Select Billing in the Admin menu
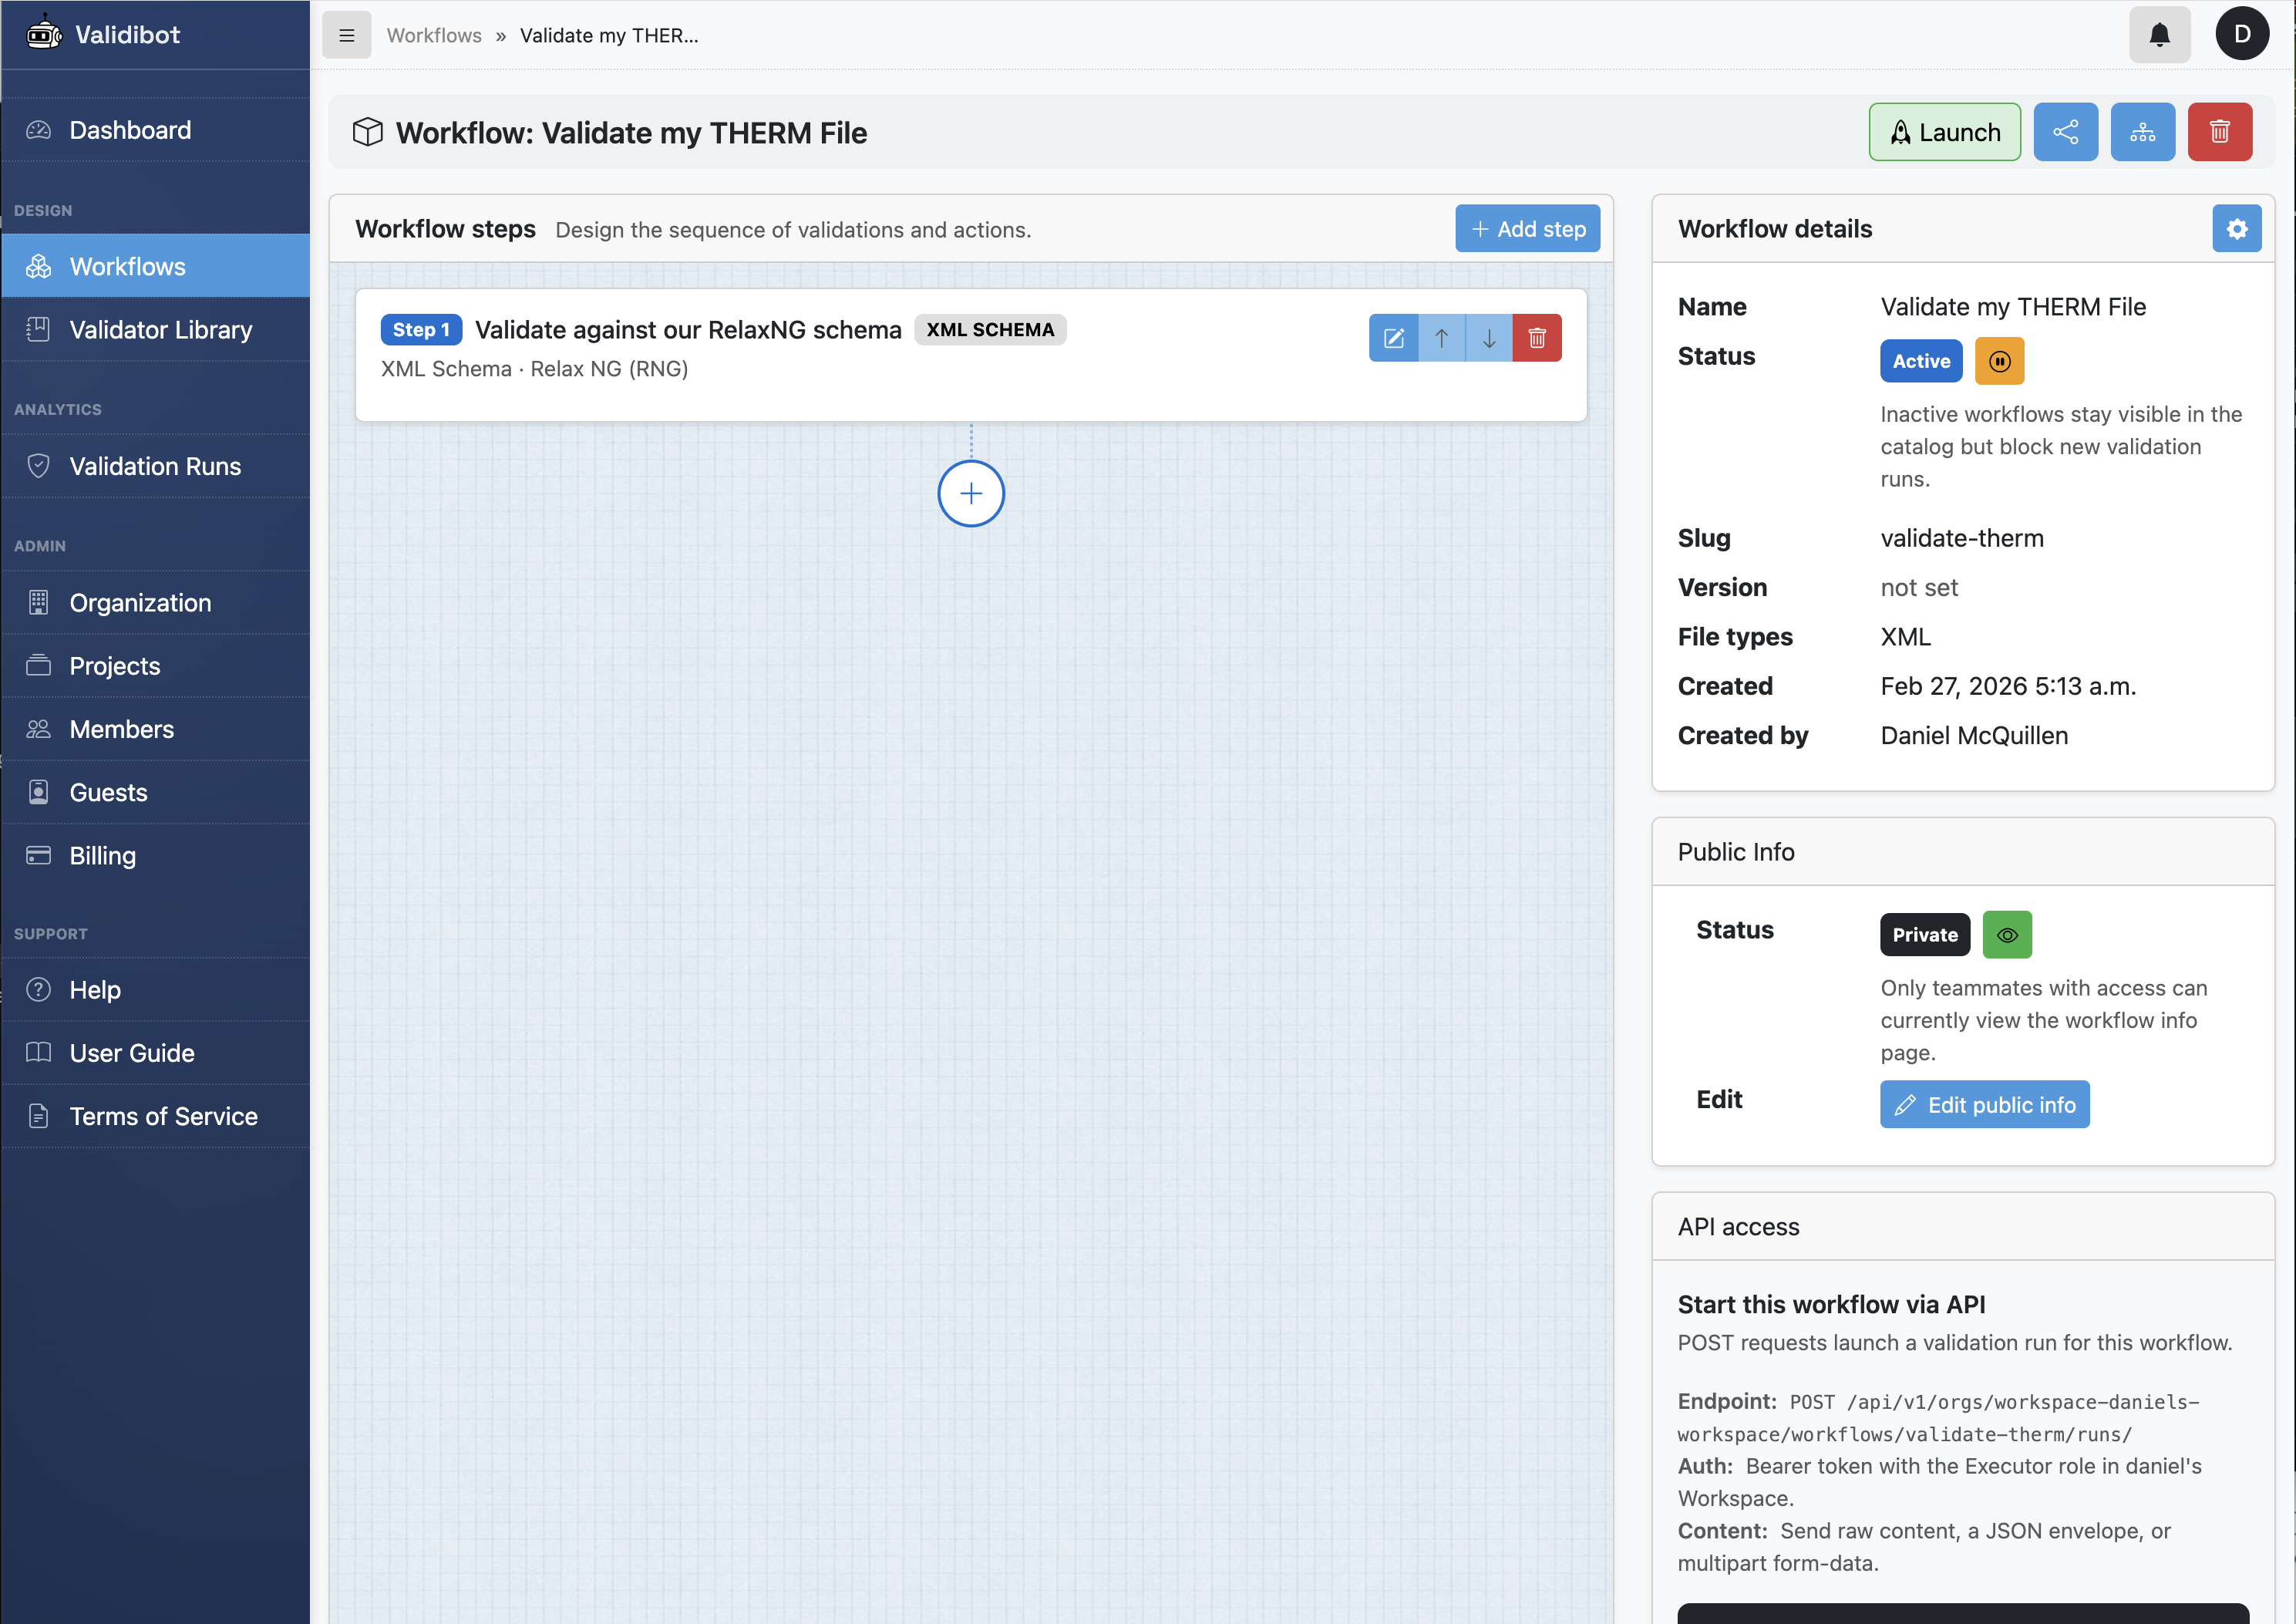 tap(101, 855)
